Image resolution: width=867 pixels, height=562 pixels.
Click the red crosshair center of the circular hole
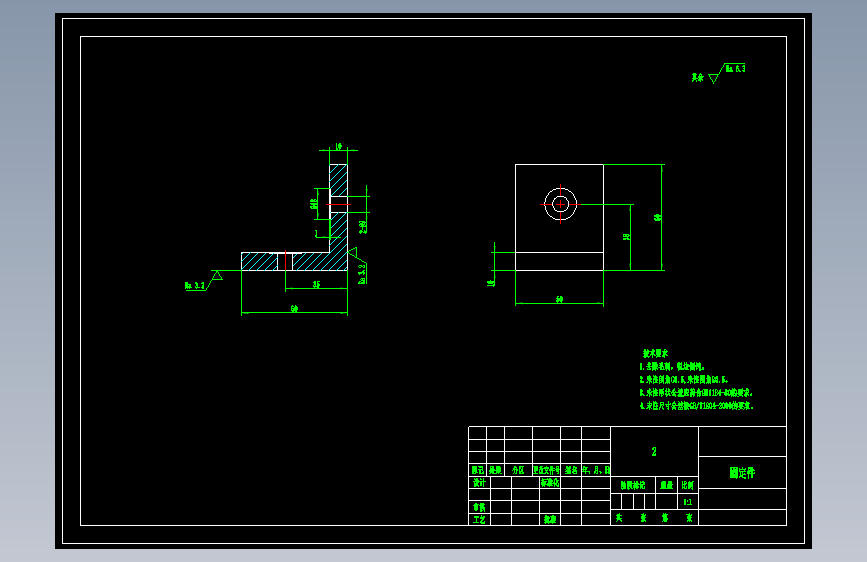560,204
